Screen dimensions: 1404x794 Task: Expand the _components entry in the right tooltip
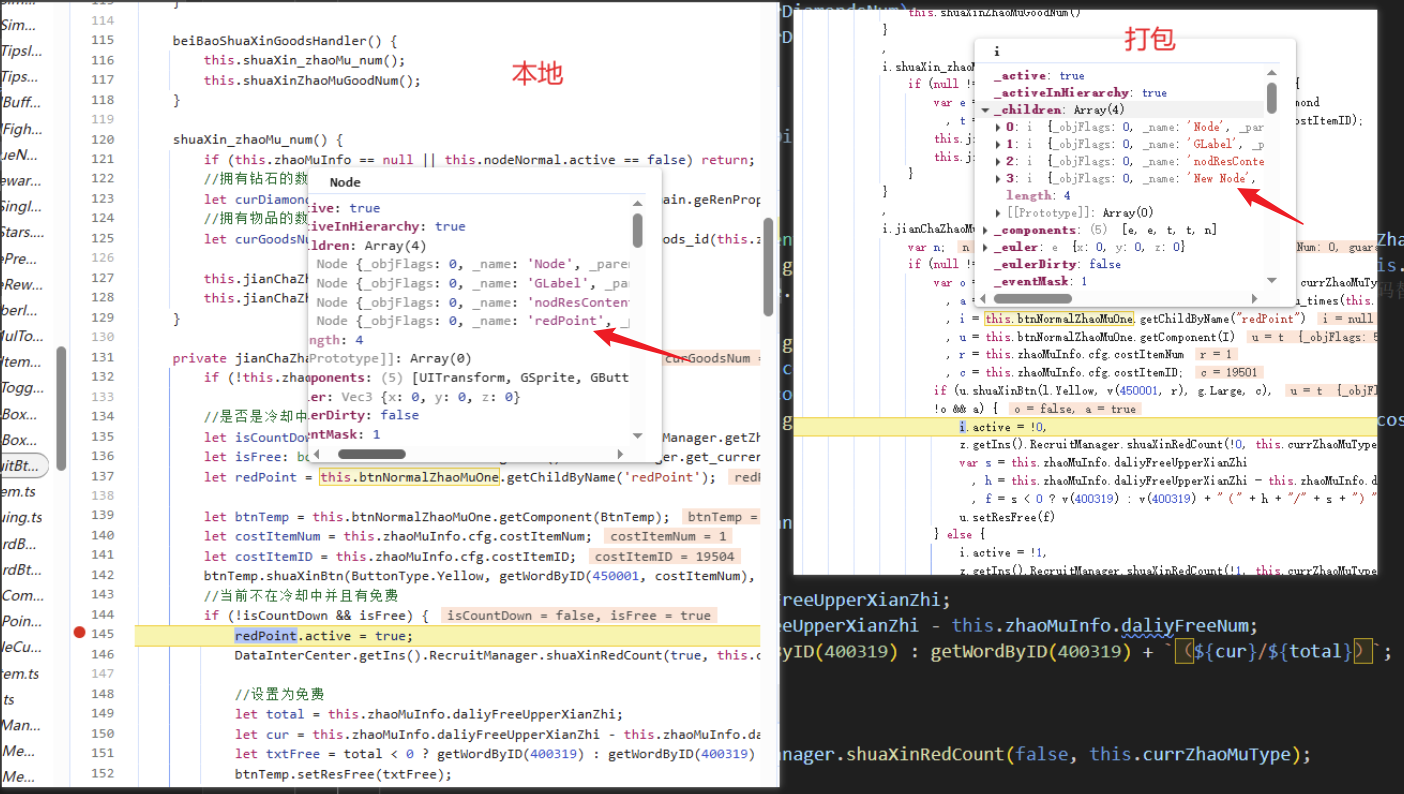coord(986,230)
